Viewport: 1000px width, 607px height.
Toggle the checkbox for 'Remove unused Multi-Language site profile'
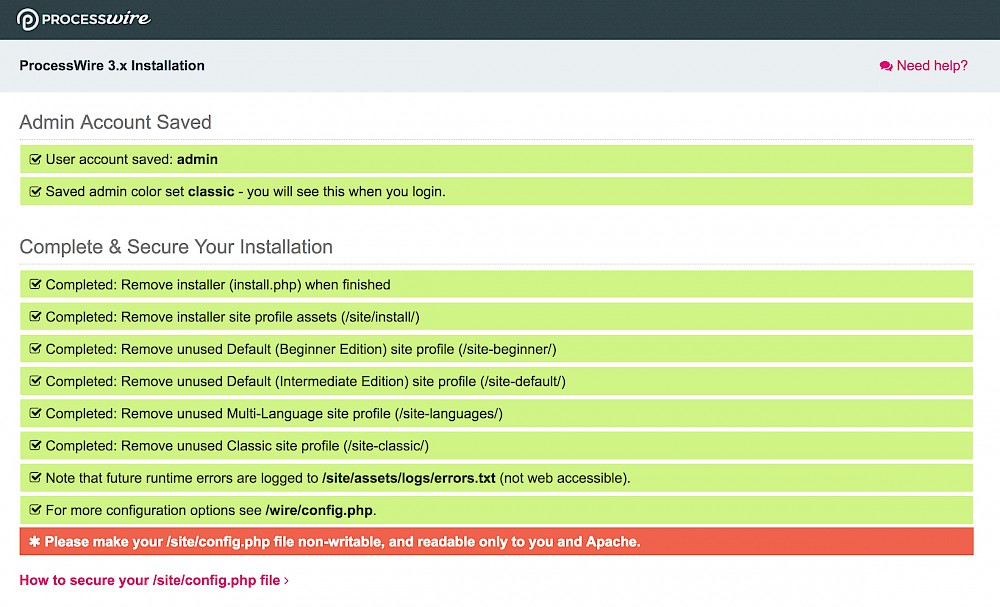click(x=35, y=413)
